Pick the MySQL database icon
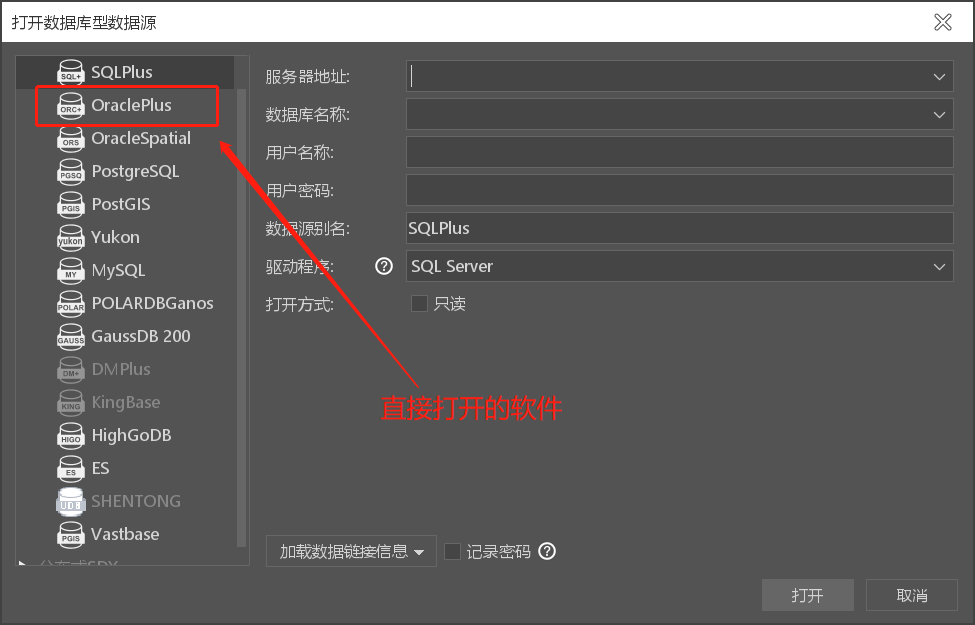Viewport: 975px width, 625px height. [x=70, y=270]
